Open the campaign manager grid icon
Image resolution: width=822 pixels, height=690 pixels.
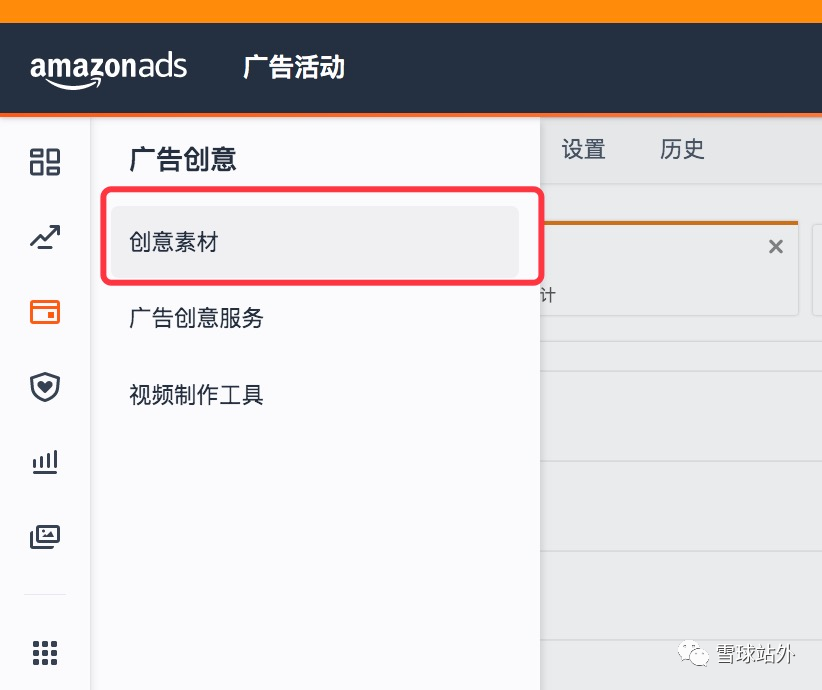pyautogui.click(x=45, y=162)
